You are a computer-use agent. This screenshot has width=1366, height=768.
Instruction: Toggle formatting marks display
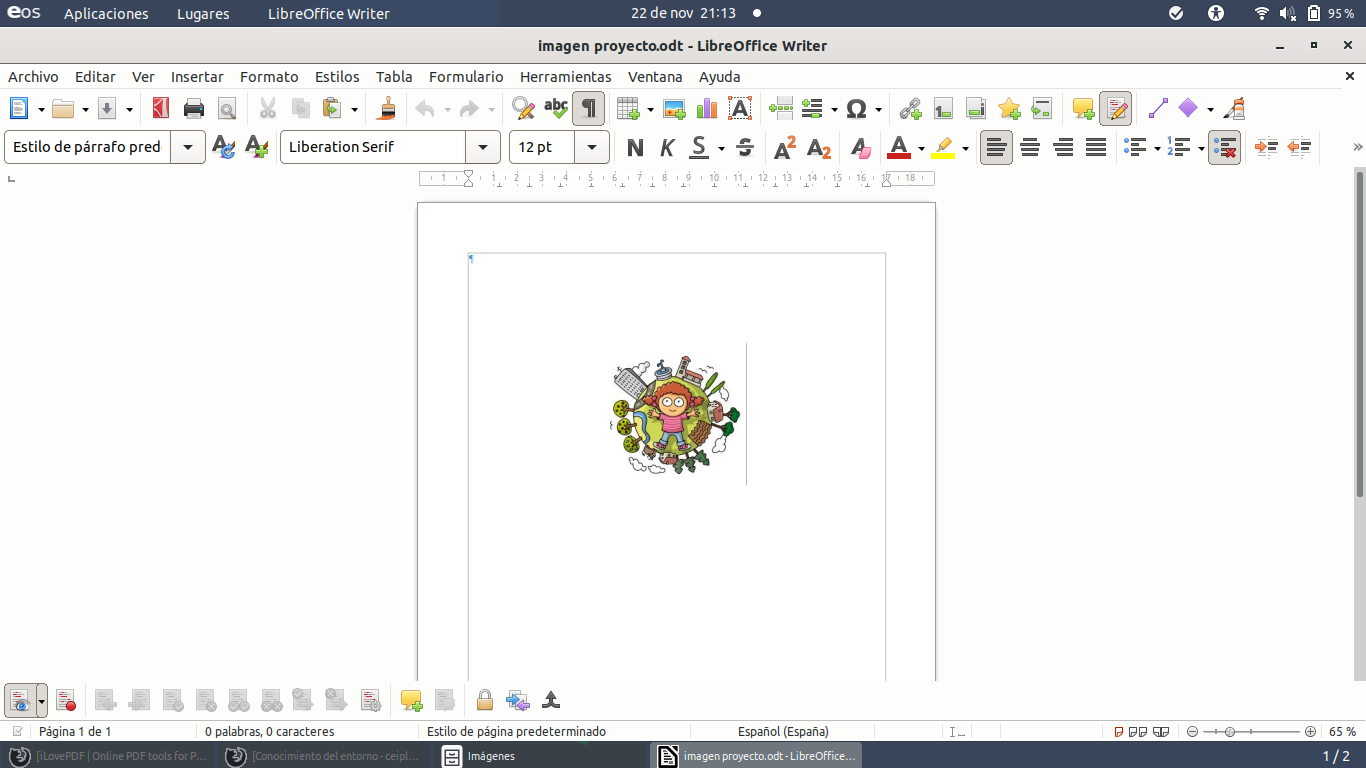tap(588, 108)
